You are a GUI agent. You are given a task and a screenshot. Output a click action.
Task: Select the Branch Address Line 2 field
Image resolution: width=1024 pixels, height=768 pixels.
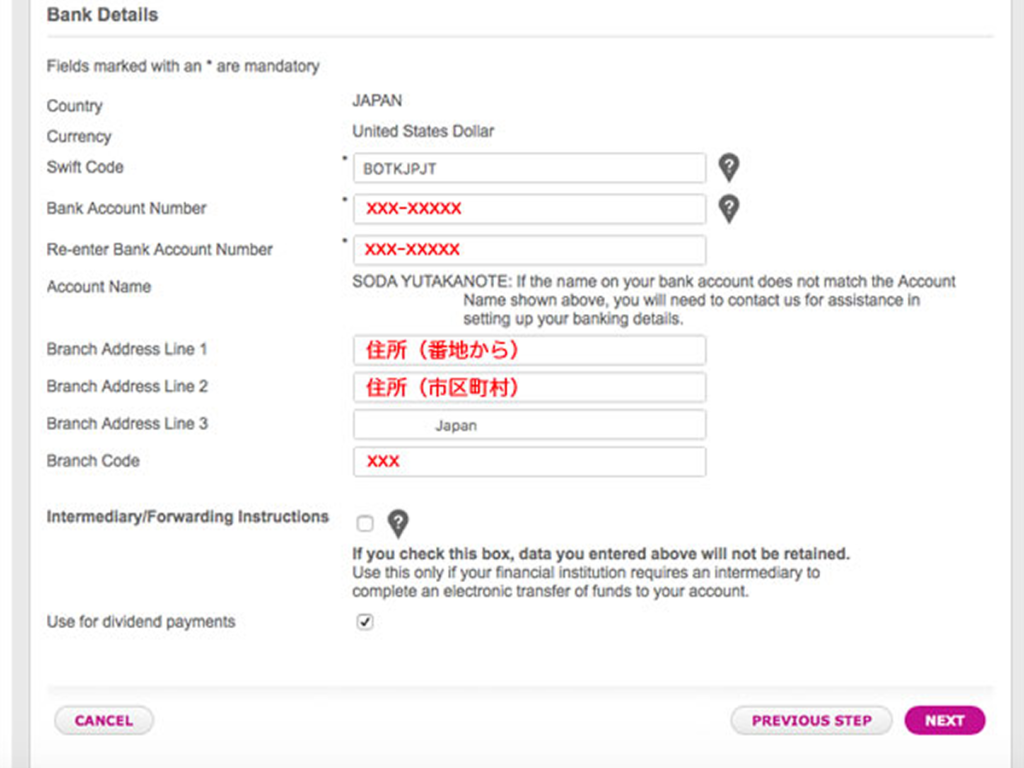point(529,387)
